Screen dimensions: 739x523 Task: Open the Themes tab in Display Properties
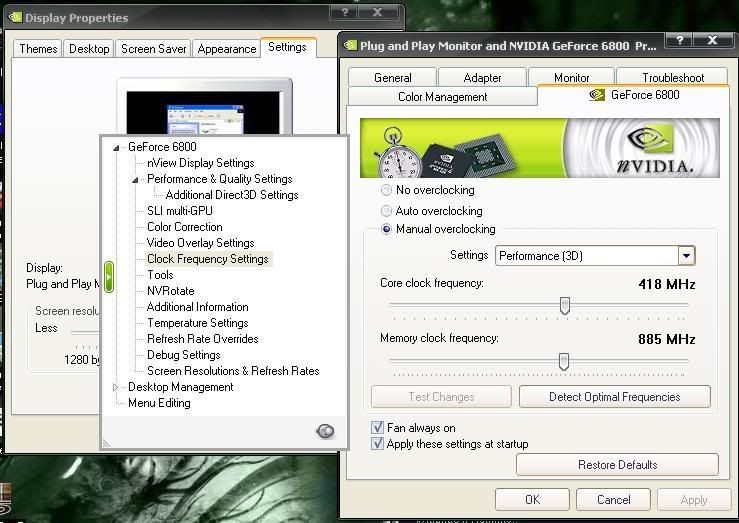[x=38, y=49]
